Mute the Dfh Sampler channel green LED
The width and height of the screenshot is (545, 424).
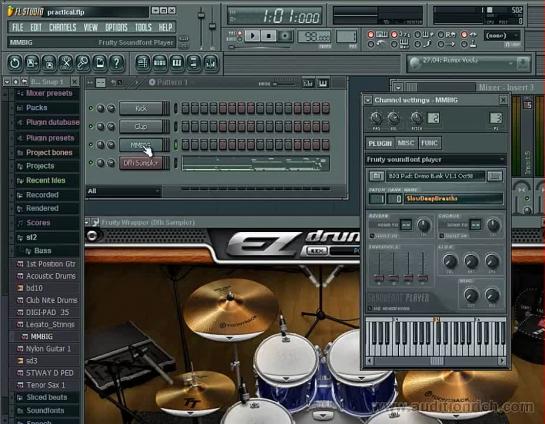point(91,162)
